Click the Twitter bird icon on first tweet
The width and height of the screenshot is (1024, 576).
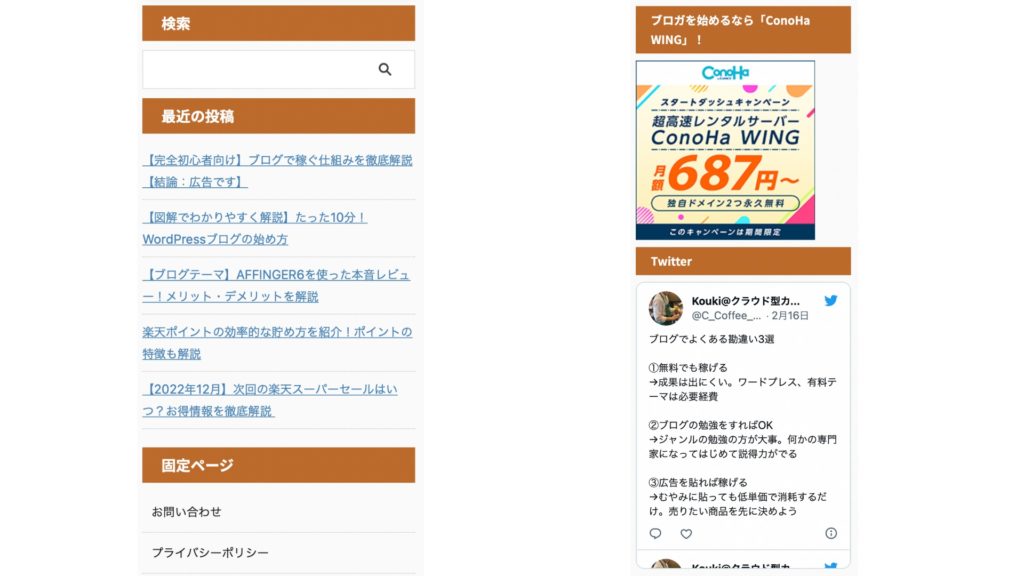[x=830, y=301]
